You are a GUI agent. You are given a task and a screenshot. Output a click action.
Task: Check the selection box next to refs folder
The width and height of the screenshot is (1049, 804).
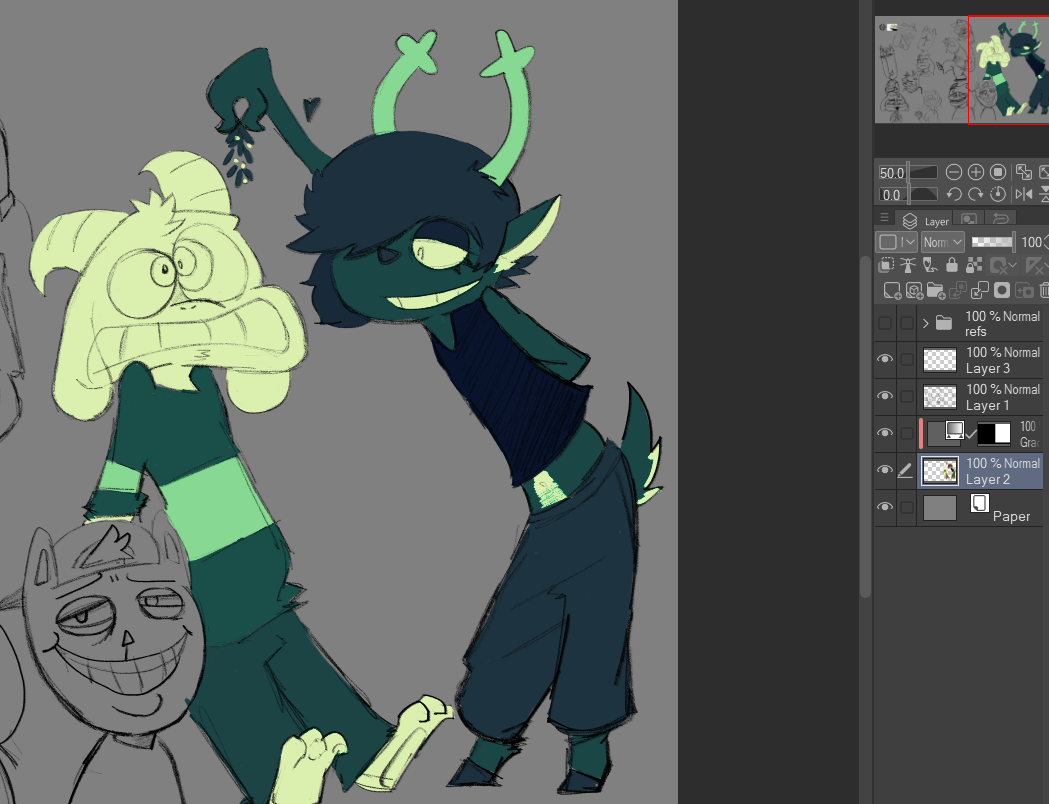[x=907, y=323]
